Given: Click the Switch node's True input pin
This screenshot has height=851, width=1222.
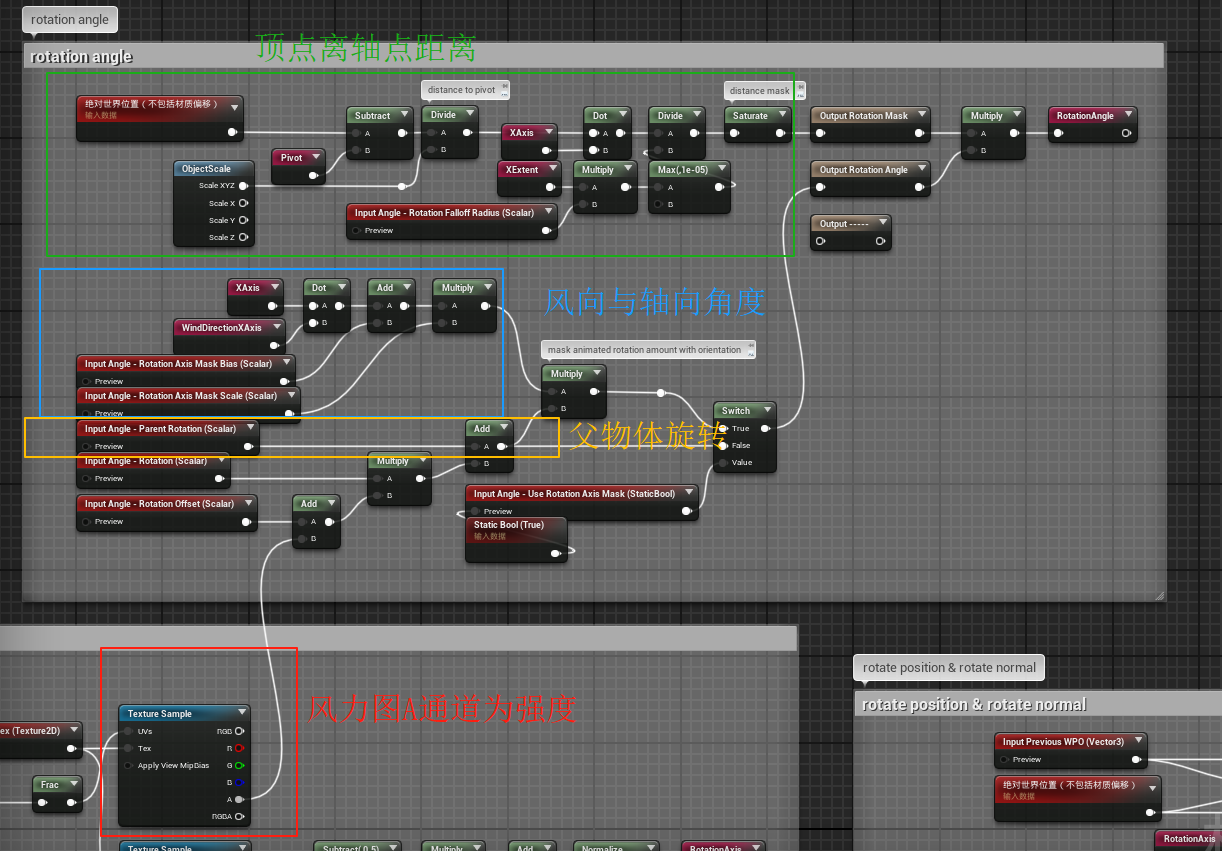Looking at the screenshot, I should (723, 428).
